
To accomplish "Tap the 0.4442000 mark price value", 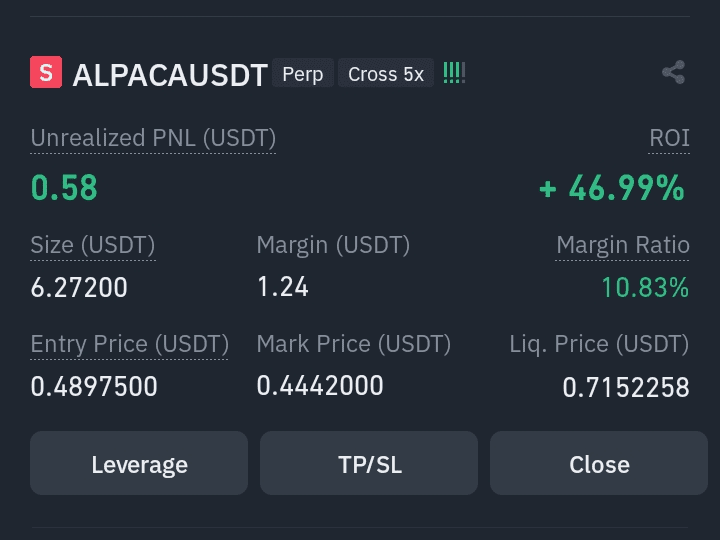I will [320, 386].
